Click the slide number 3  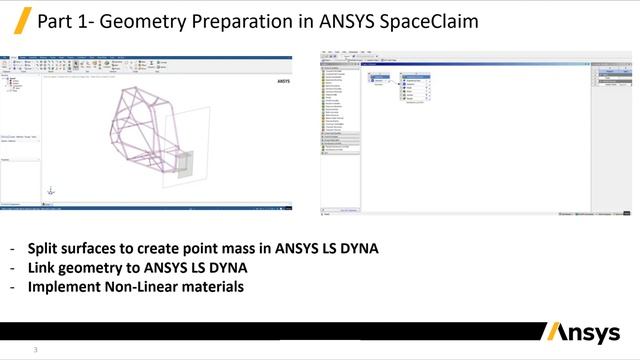pos(36,349)
